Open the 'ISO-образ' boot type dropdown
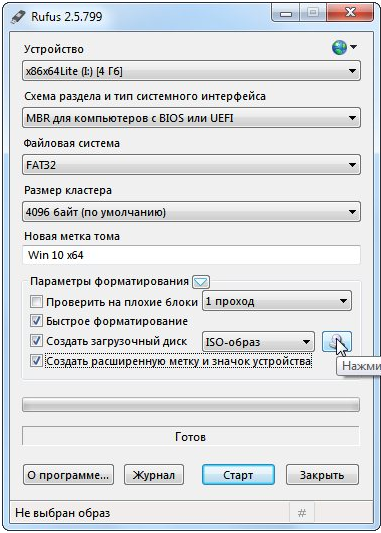This screenshot has width=381, height=533. pos(258,342)
